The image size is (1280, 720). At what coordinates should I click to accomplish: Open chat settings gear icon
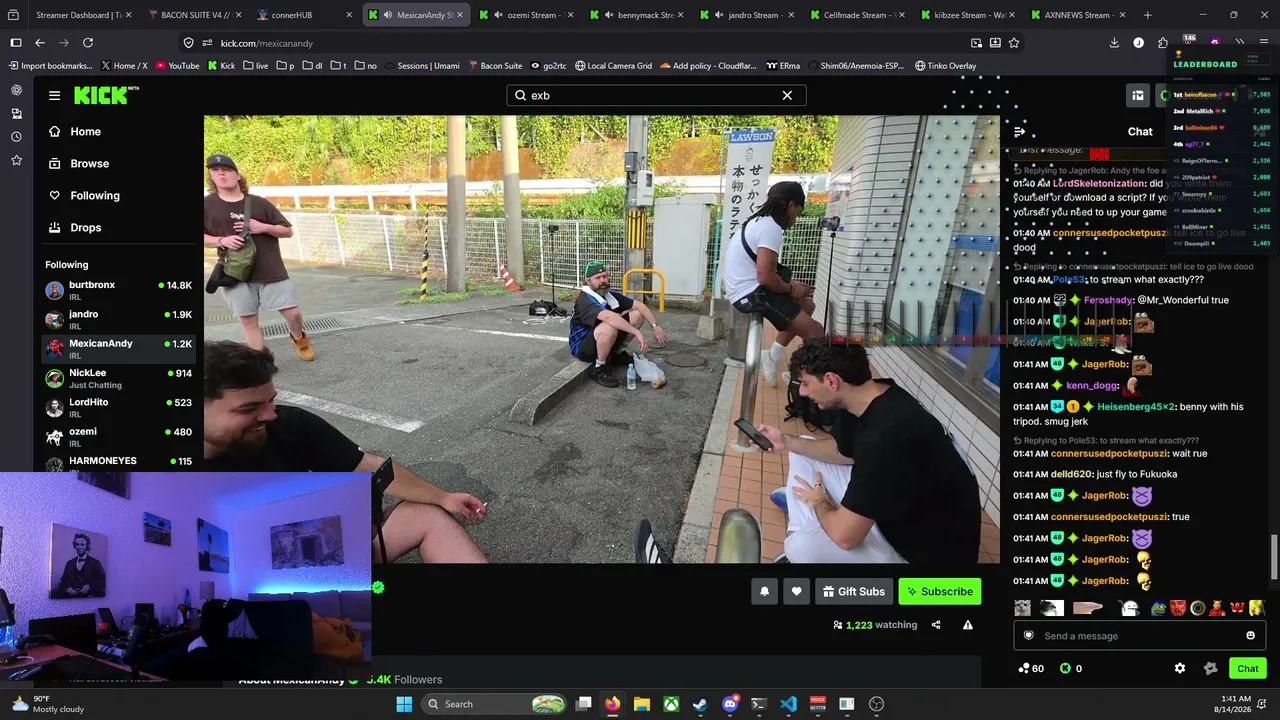click(1180, 668)
